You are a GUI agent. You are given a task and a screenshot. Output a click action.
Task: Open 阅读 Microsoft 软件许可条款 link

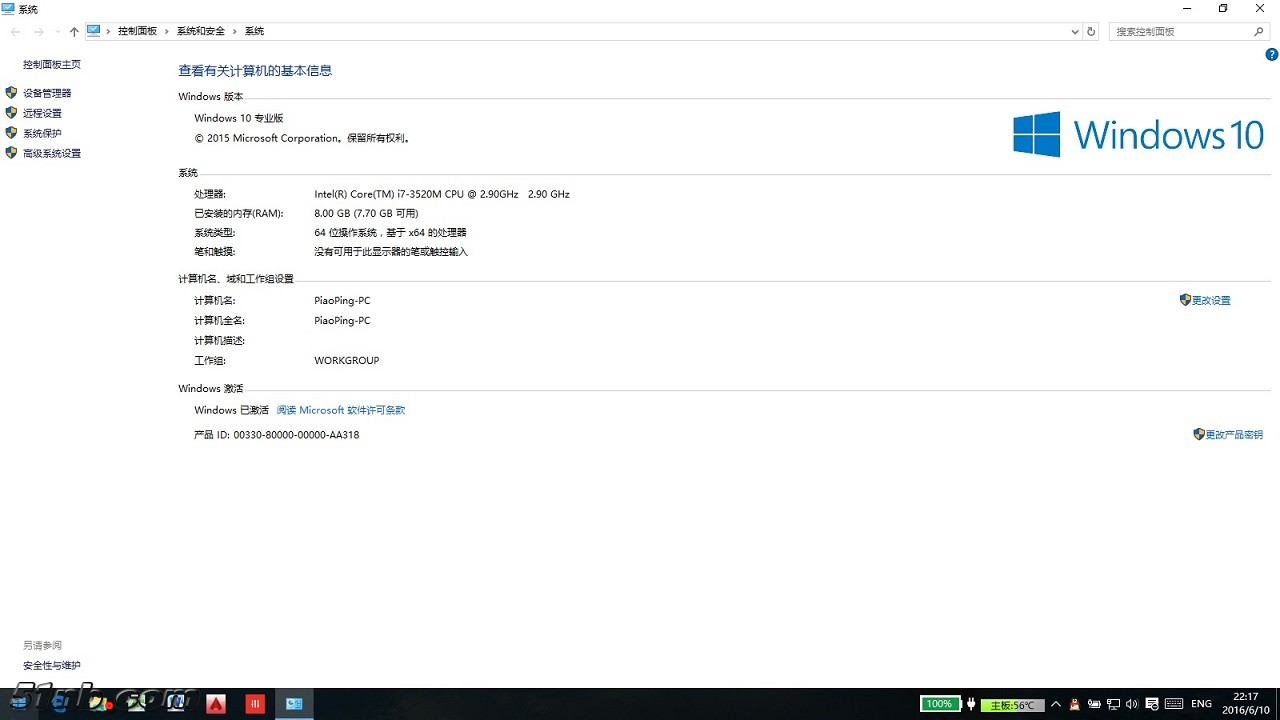(341, 410)
